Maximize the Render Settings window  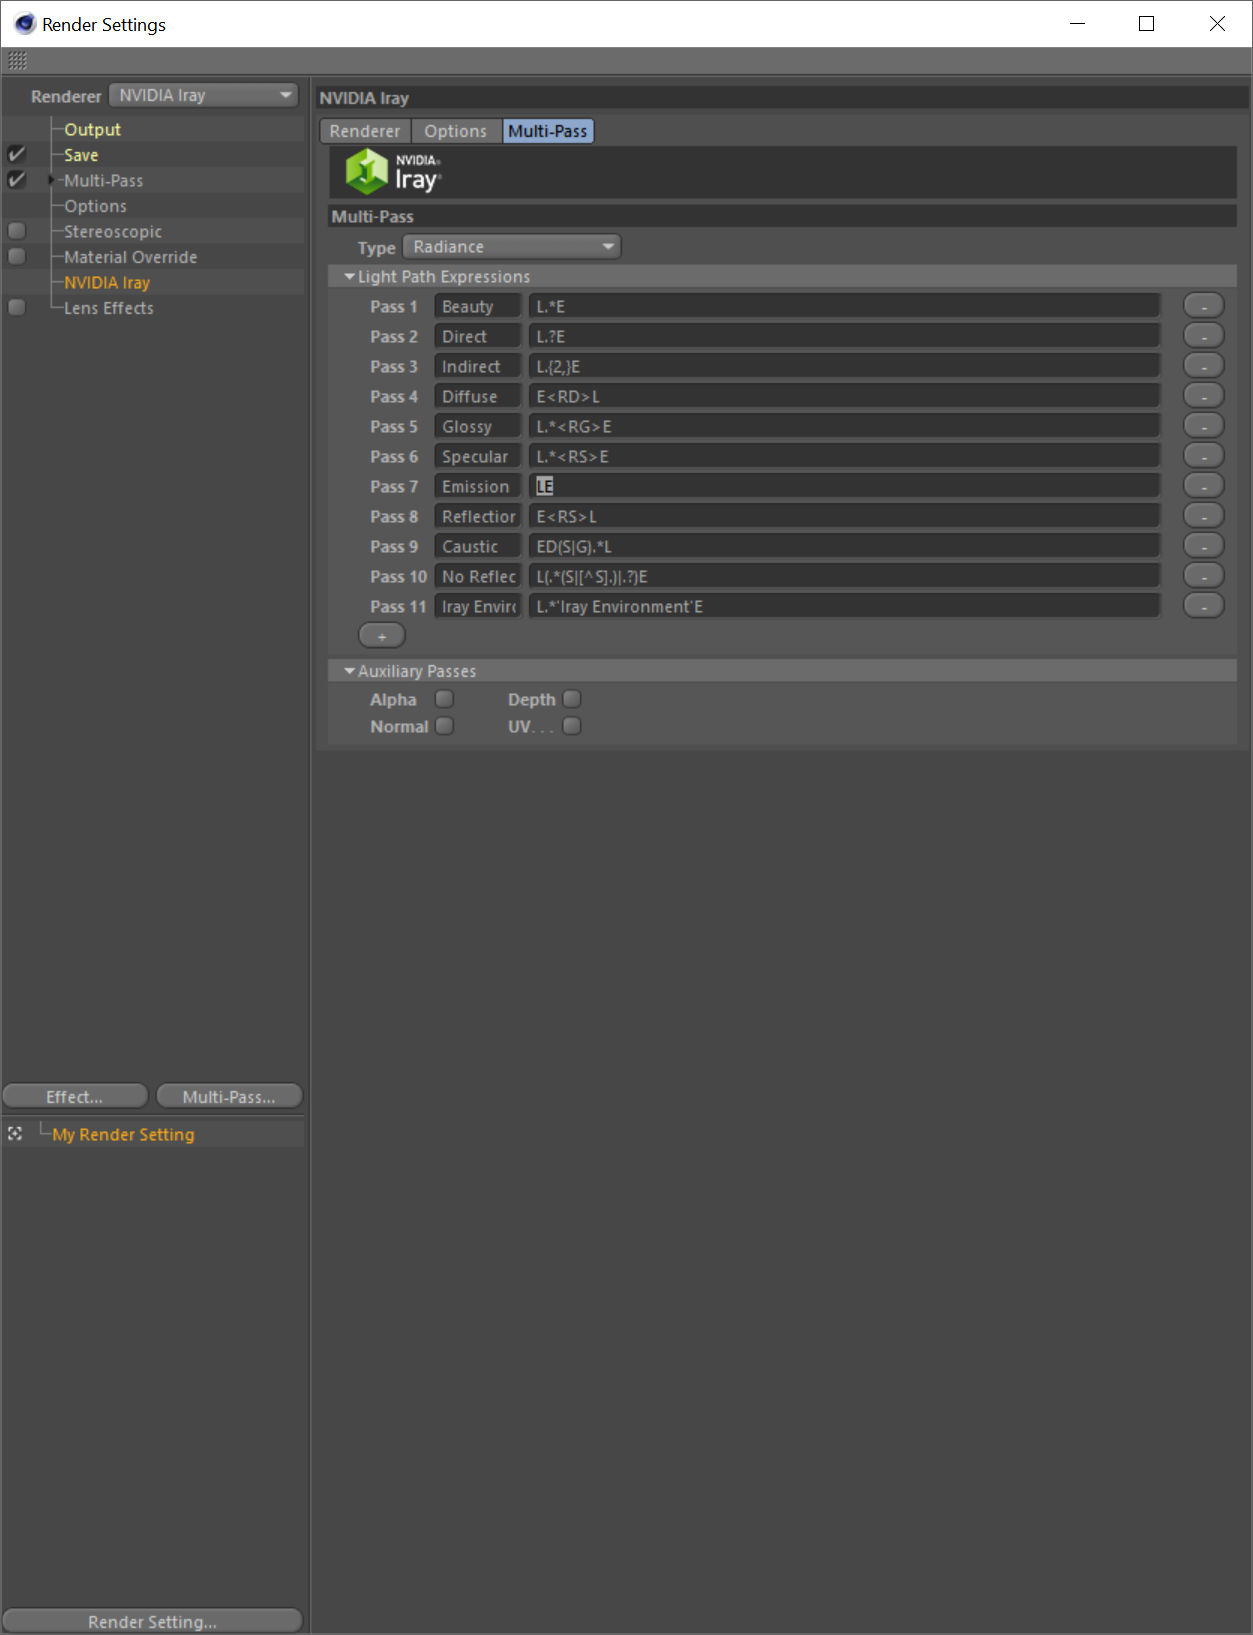tap(1147, 24)
